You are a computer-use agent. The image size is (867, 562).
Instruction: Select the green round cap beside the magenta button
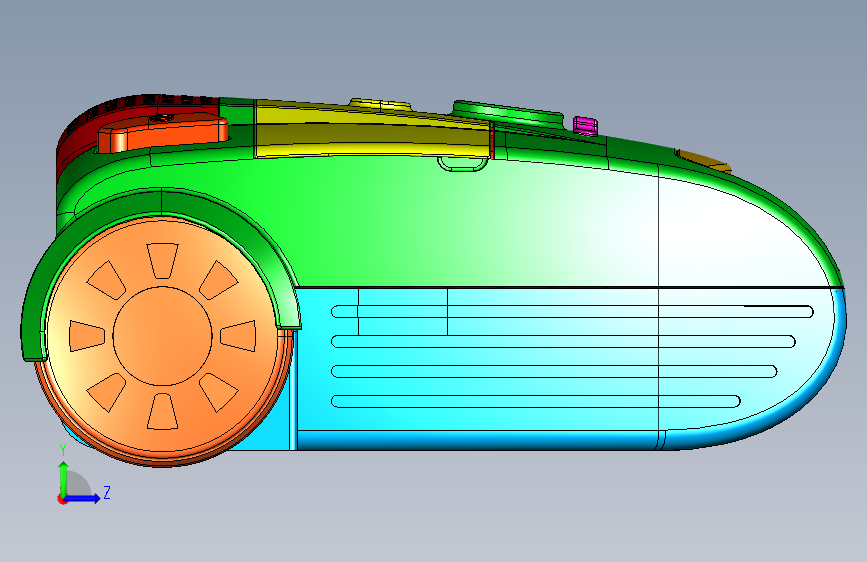coord(508,114)
